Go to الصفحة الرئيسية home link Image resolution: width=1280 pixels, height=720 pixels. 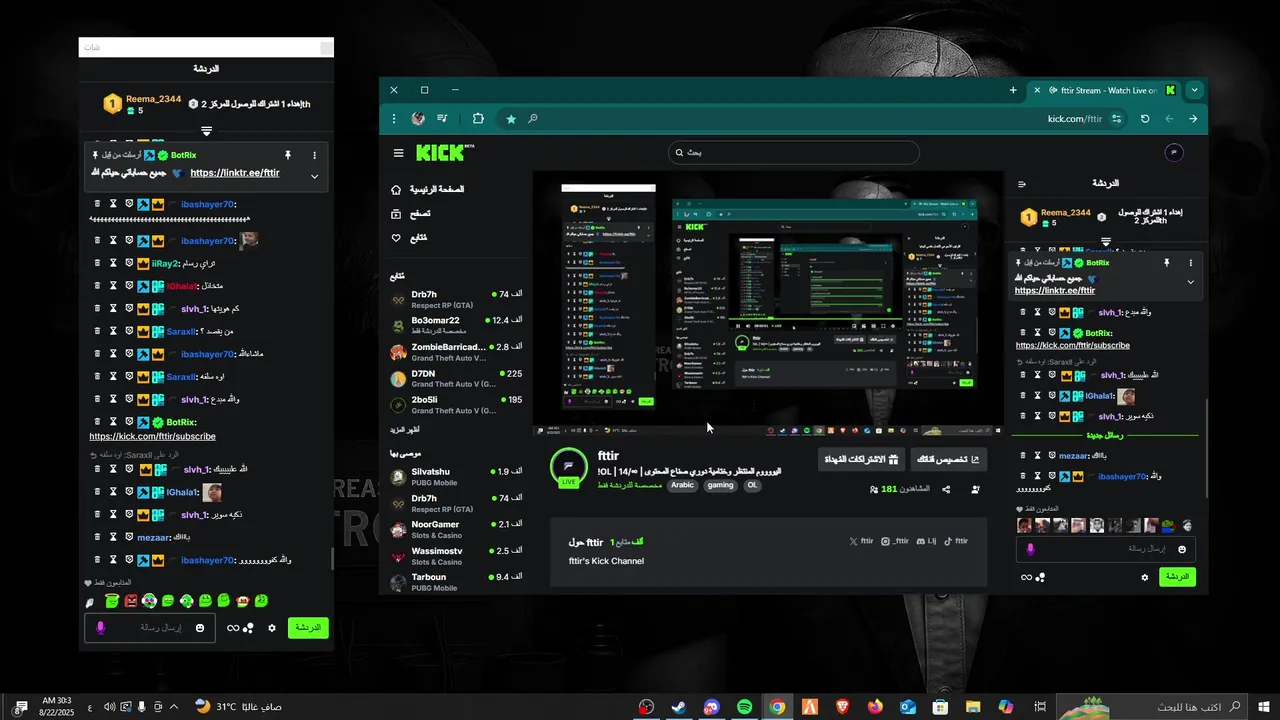tap(427, 189)
